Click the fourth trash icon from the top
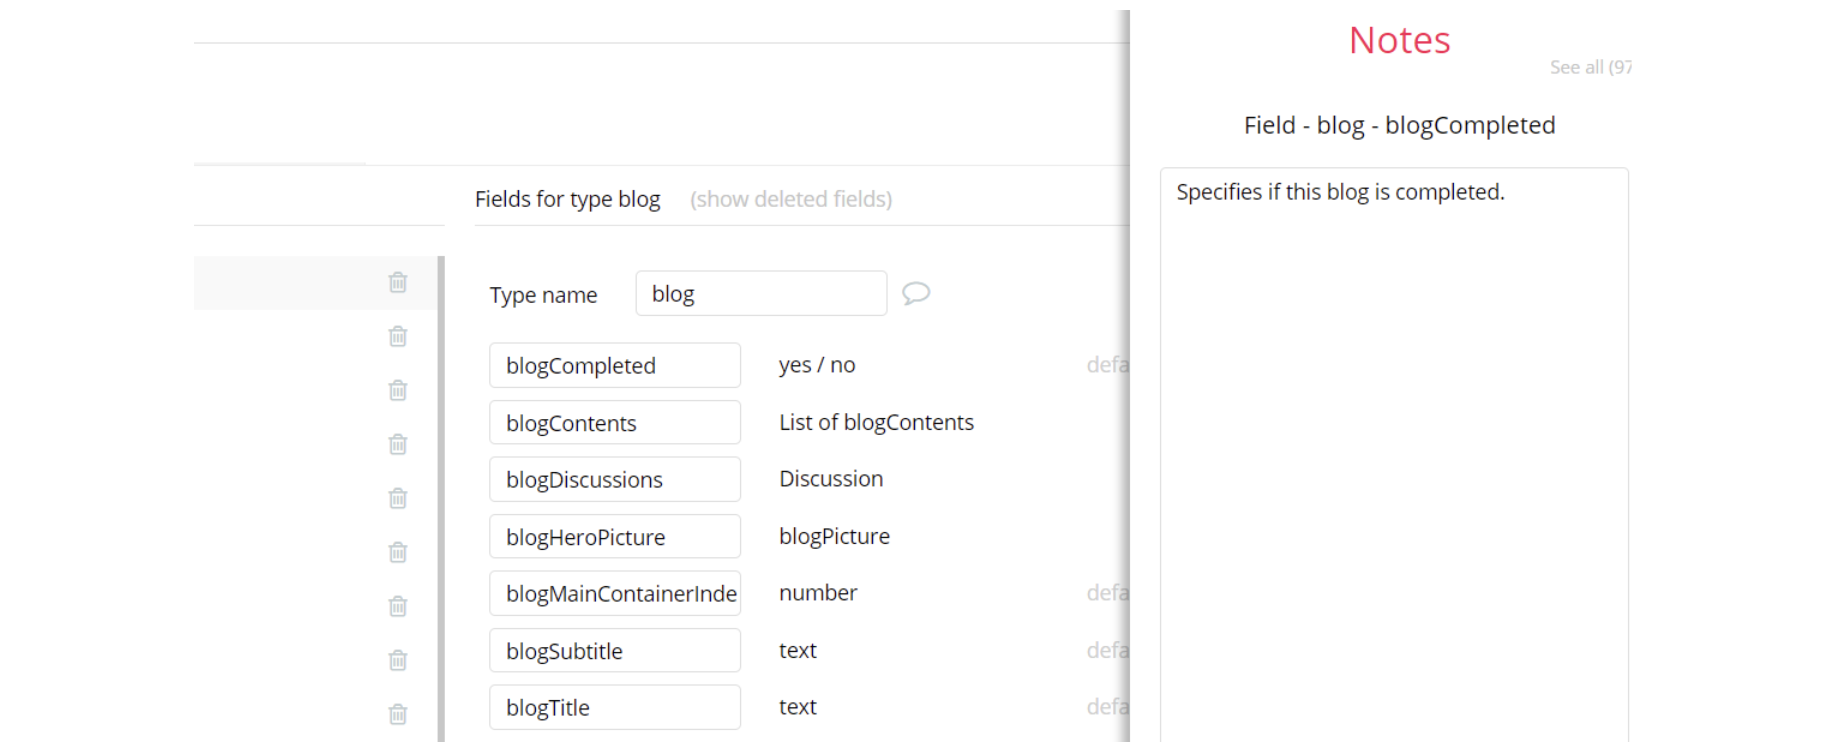Image resolution: width=1830 pixels, height=750 pixels. (x=398, y=445)
